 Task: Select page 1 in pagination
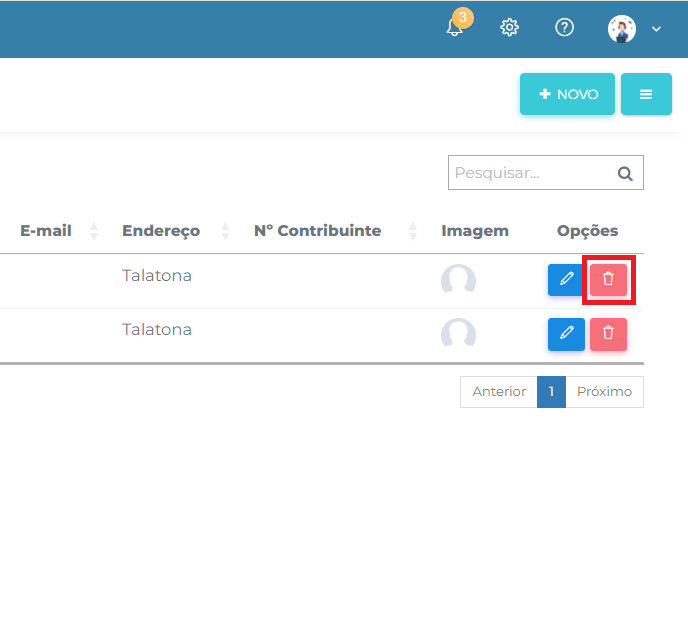point(551,391)
